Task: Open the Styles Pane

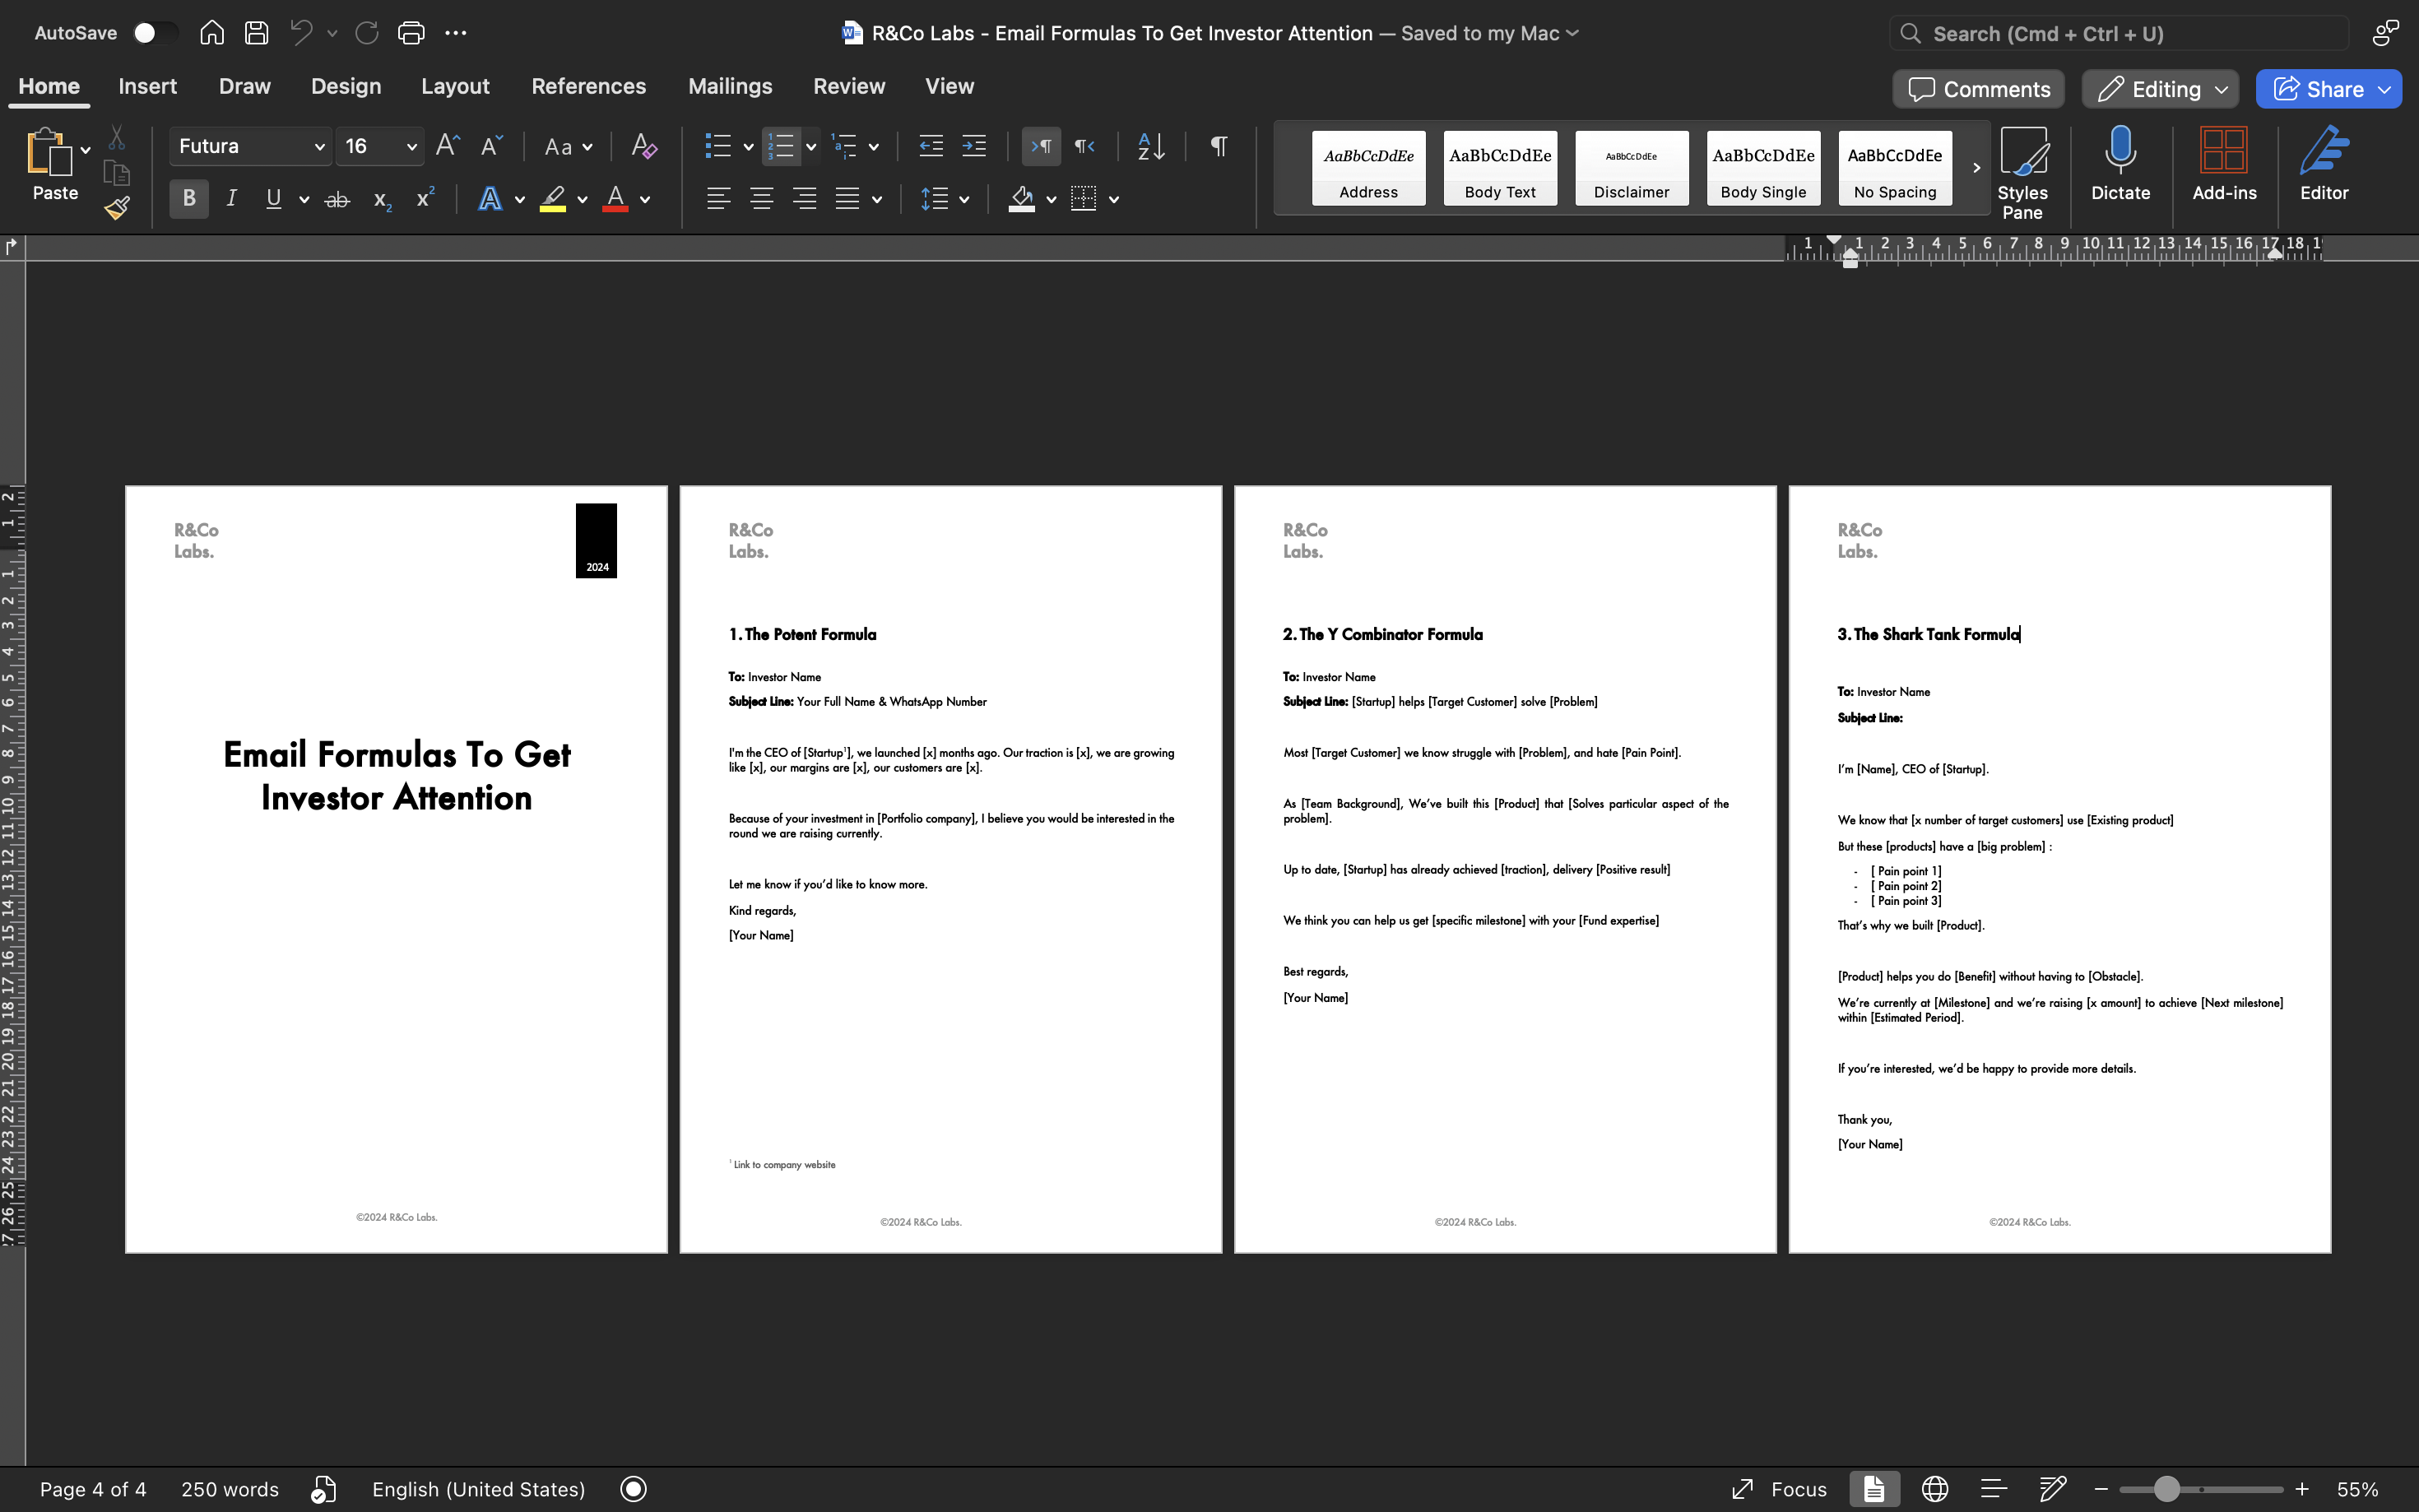Action: 2022,172
